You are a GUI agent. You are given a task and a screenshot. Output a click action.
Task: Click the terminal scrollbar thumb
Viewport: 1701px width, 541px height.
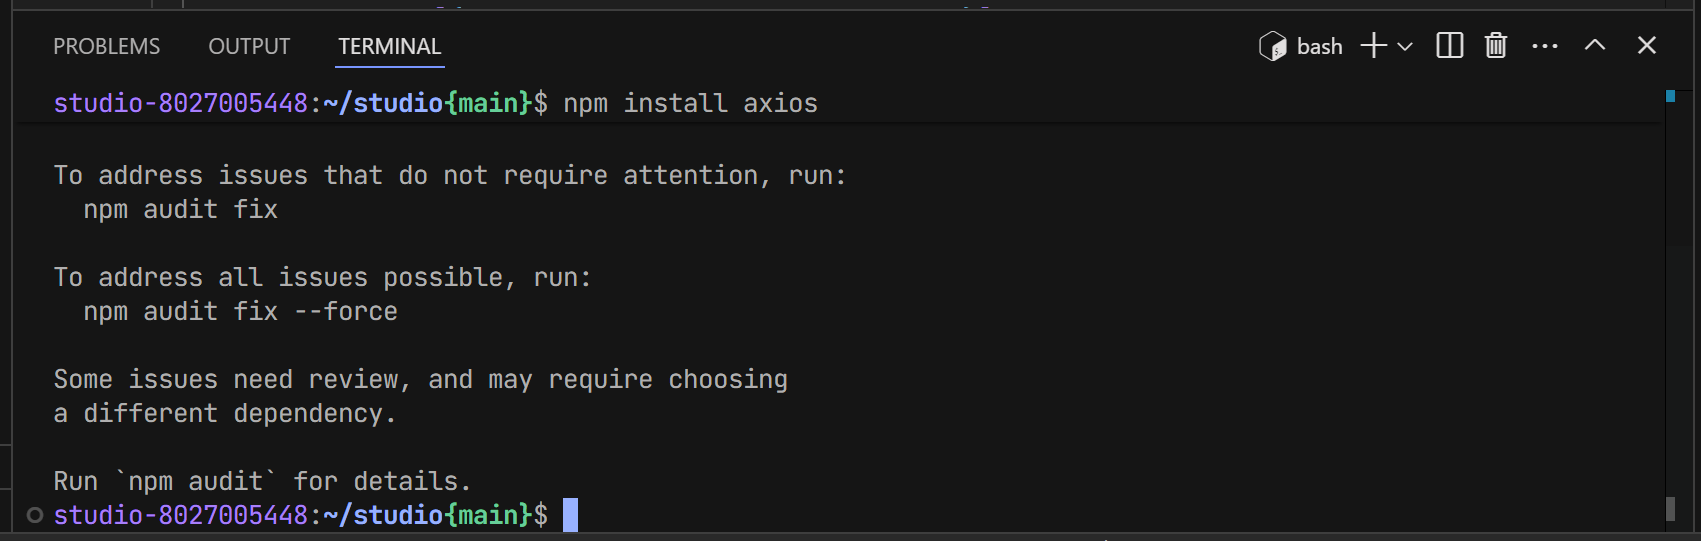[1670, 509]
